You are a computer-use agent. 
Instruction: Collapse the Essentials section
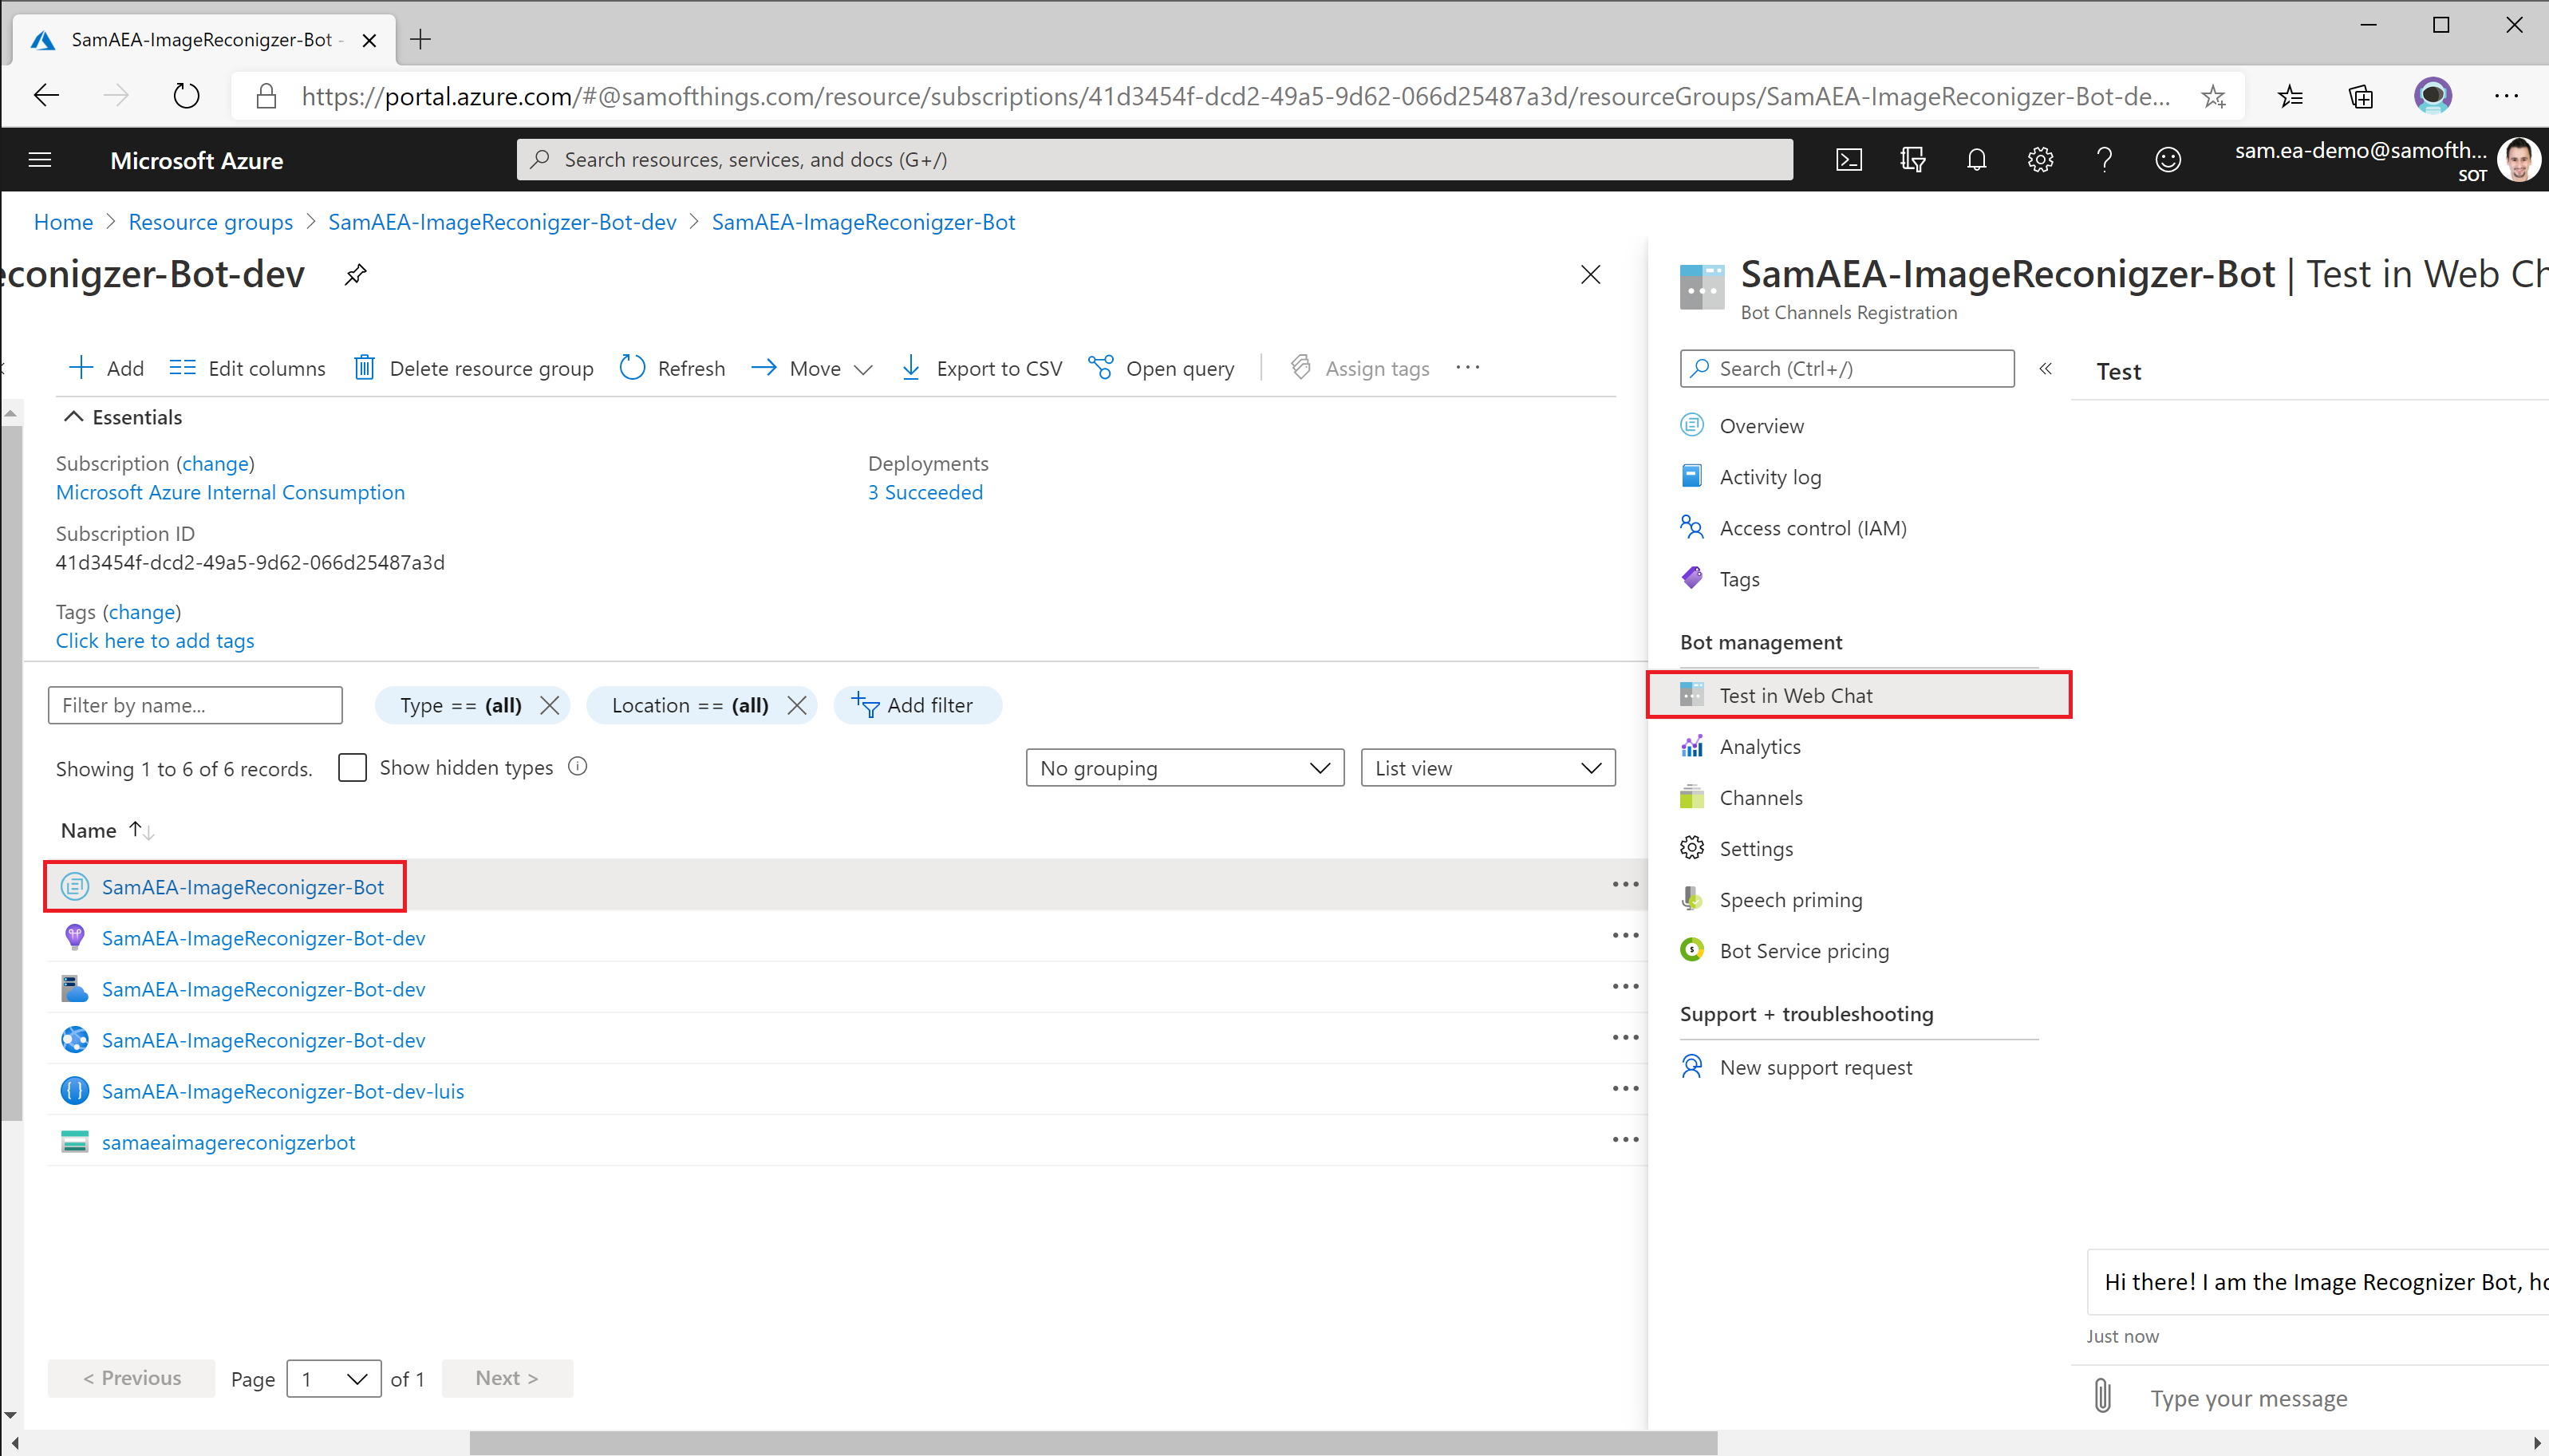pos(123,417)
